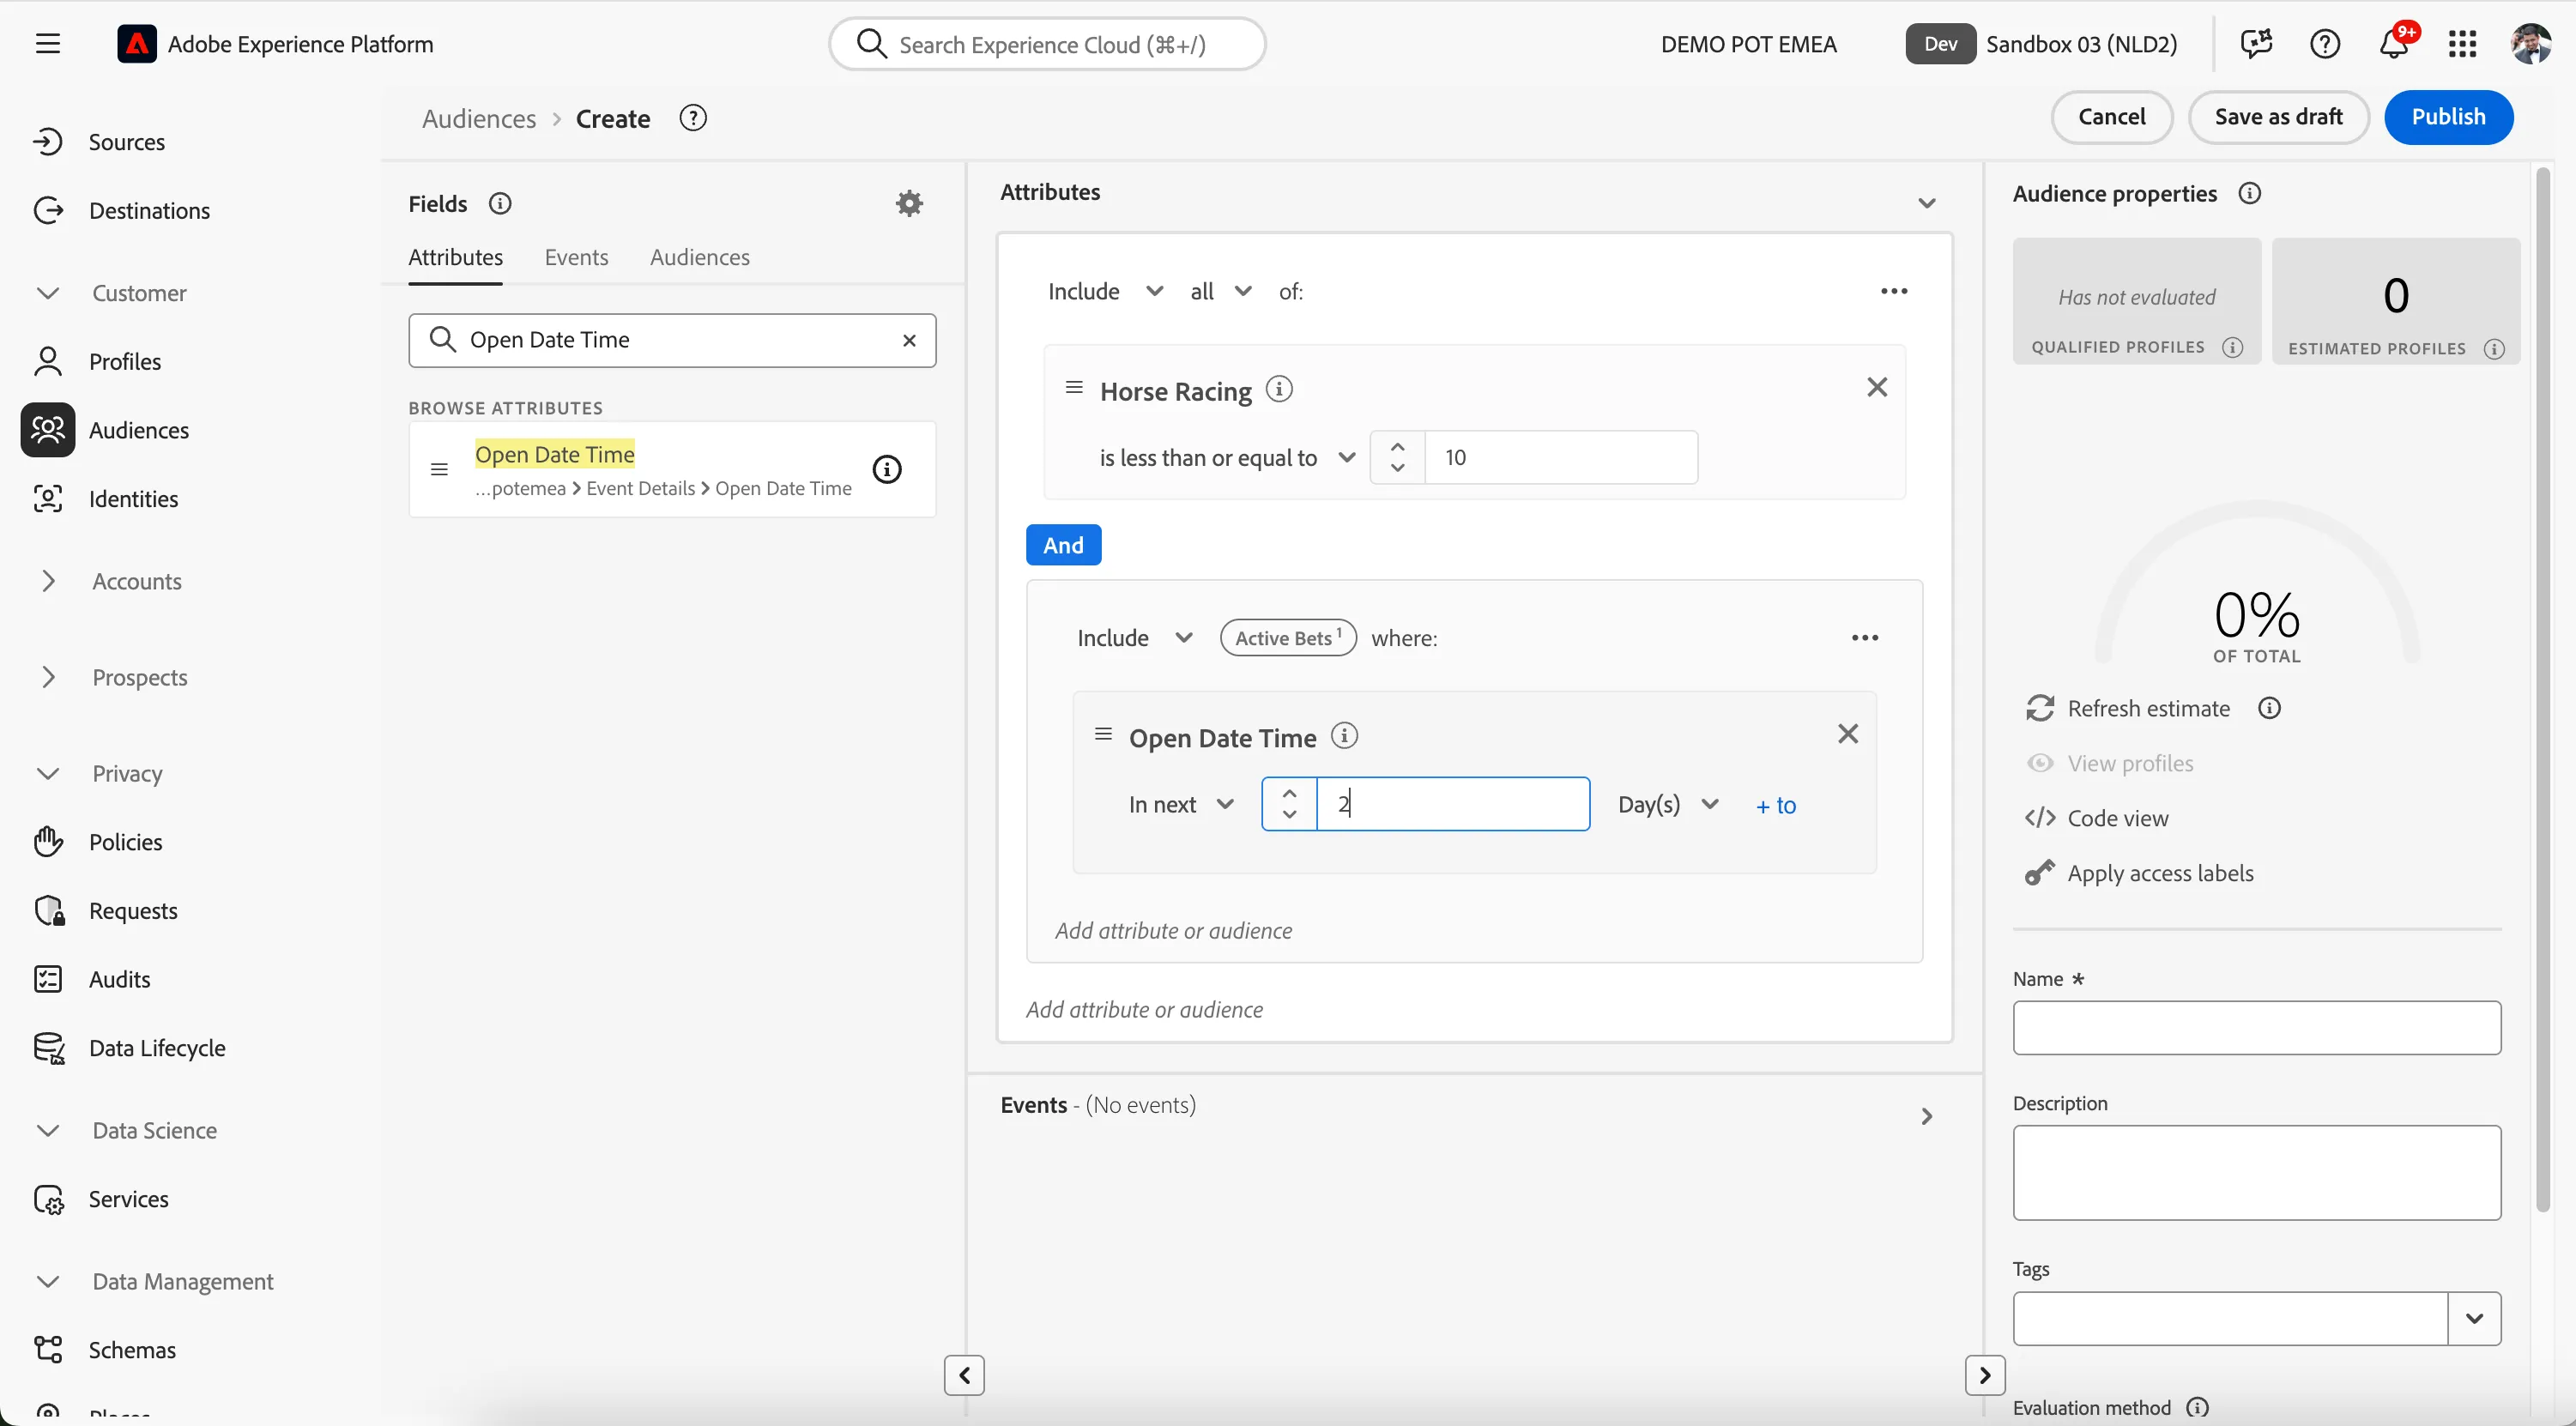
Task: Clear the Open Date Time search text
Action: click(909, 340)
